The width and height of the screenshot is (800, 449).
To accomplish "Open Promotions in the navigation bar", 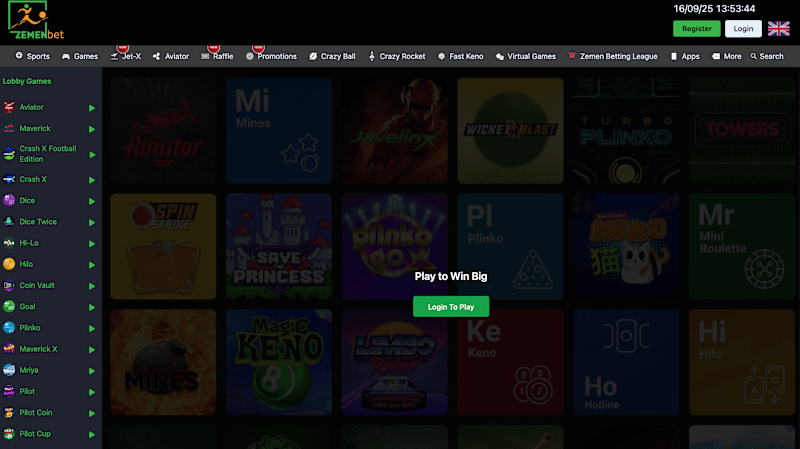I will 271,56.
